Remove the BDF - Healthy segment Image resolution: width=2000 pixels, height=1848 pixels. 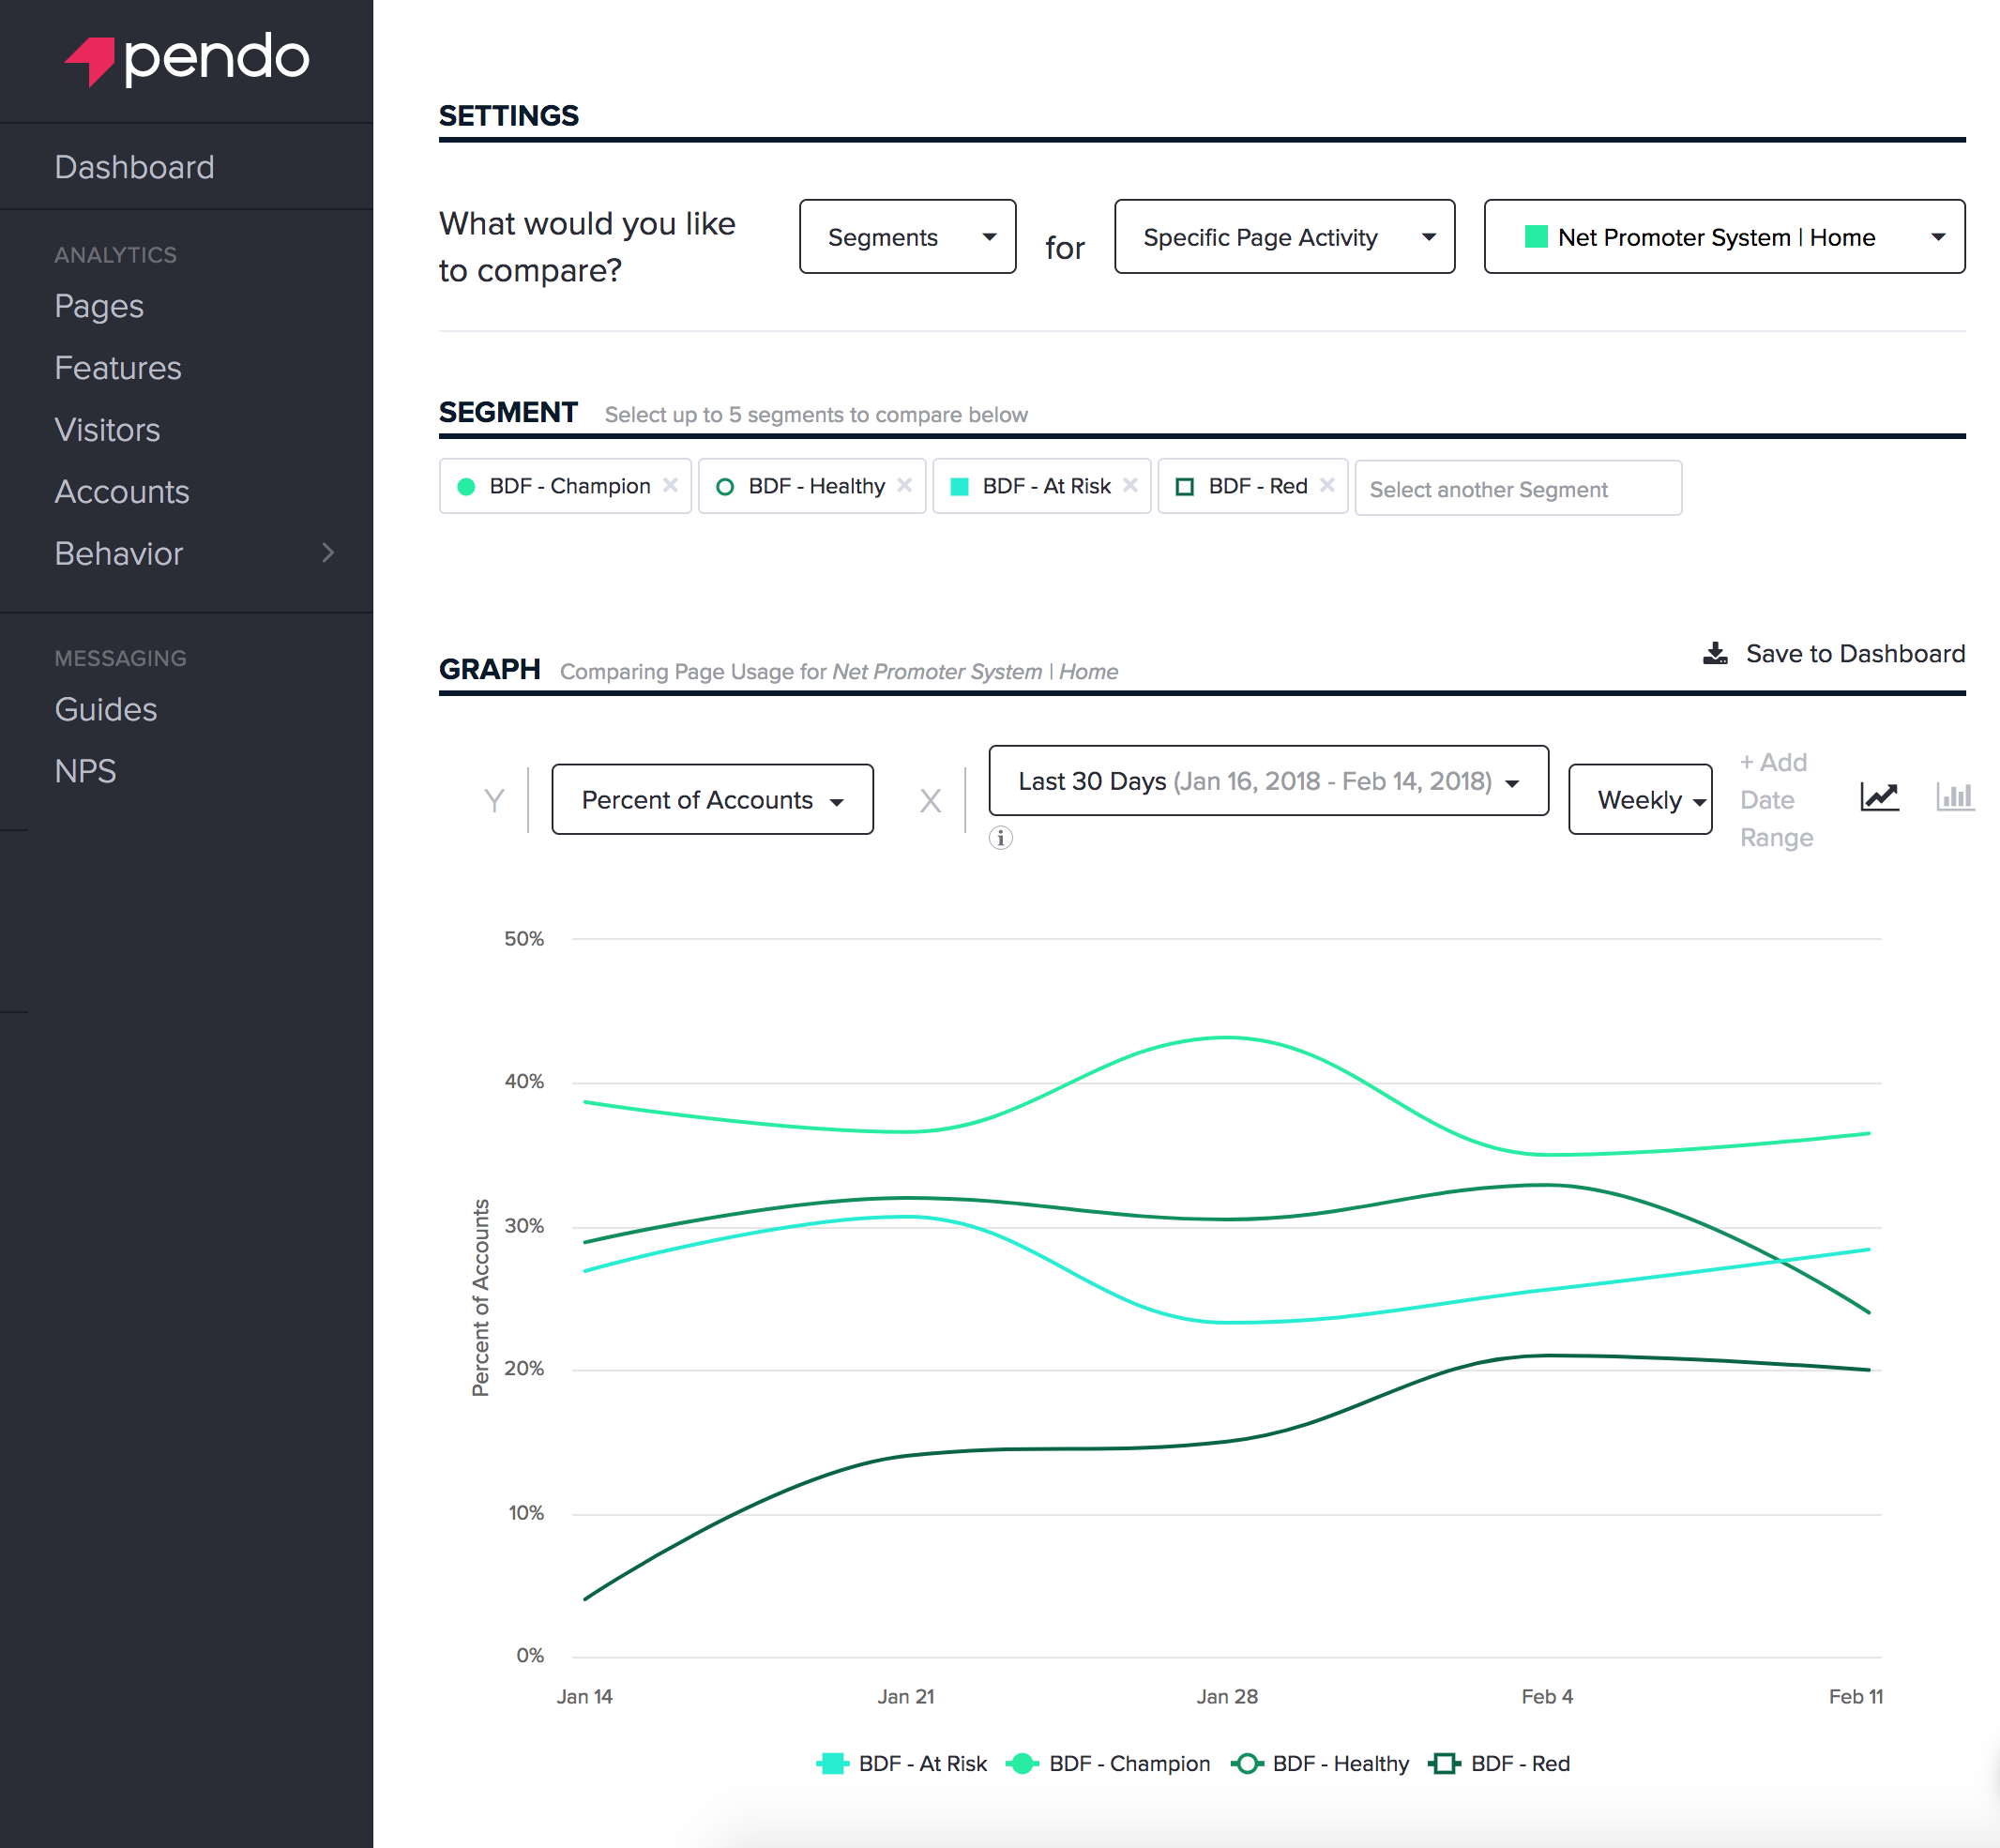(x=905, y=485)
